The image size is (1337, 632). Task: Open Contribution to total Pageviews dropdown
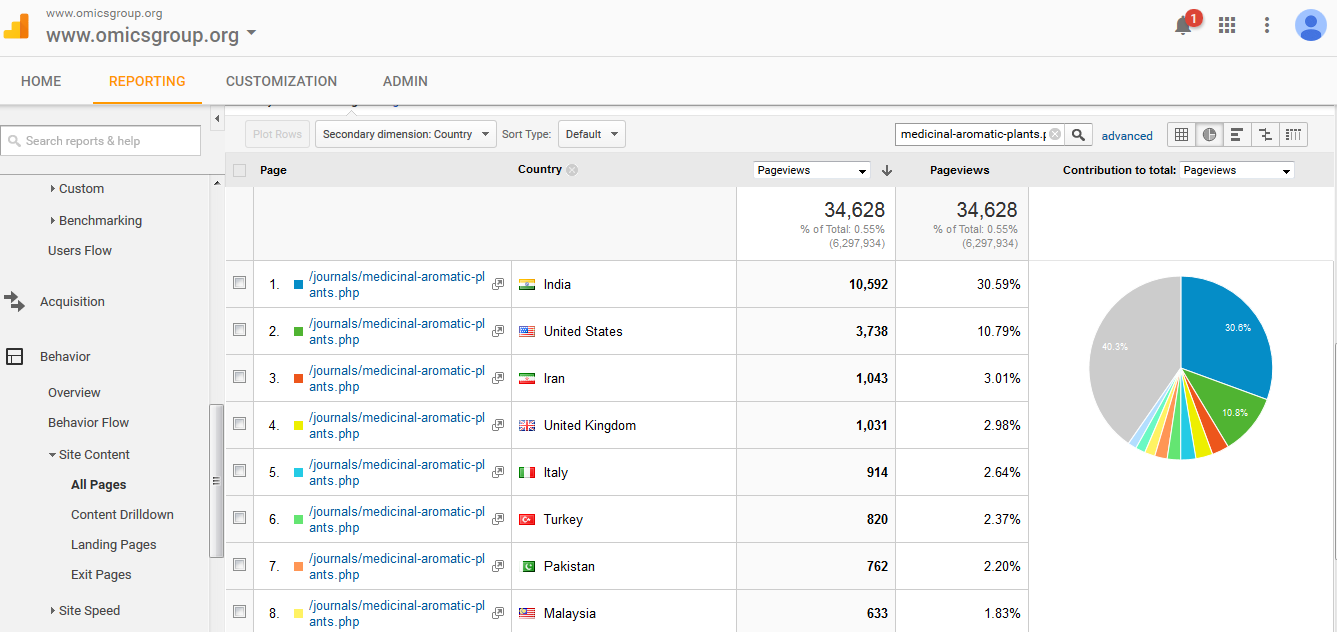[1236, 171]
